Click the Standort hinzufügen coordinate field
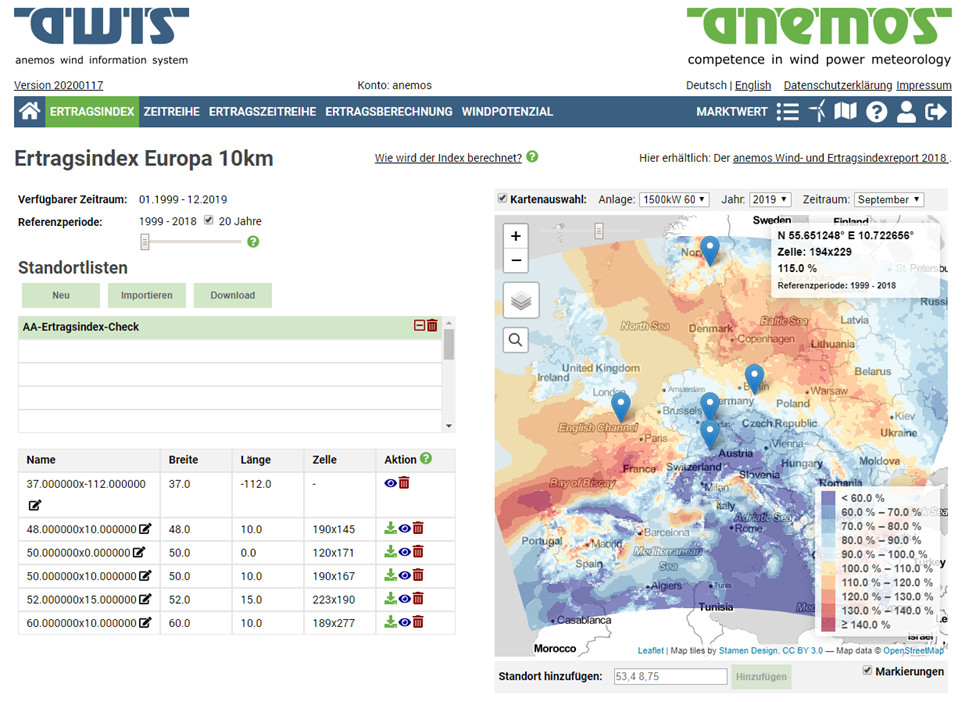969x702 pixels. tap(669, 677)
